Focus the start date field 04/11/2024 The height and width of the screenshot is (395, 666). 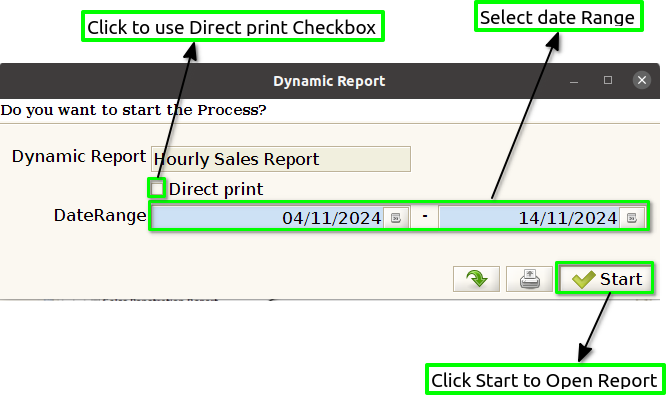268,218
